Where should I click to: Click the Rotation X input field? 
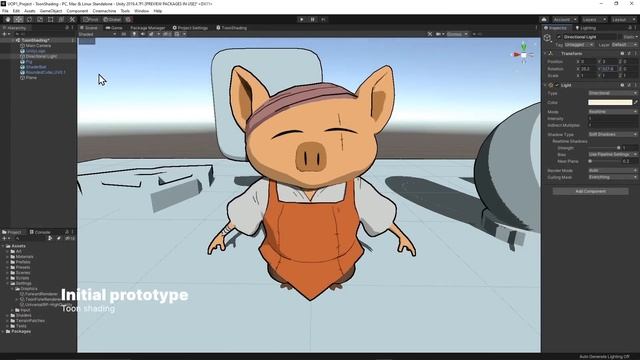pos(587,69)
